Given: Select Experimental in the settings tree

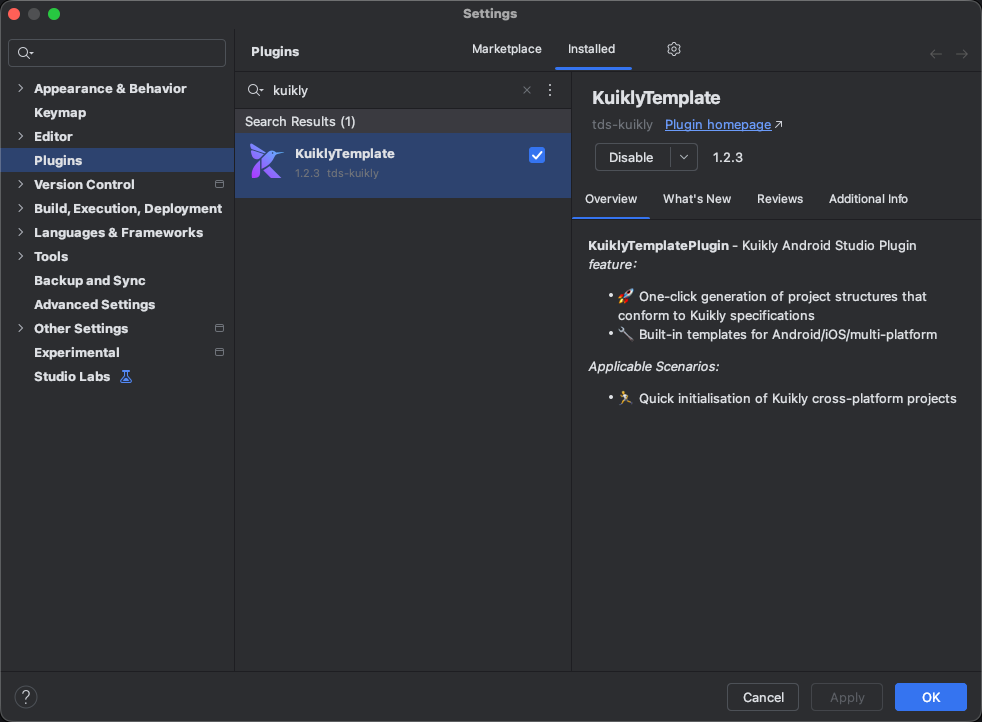Looking at the screenshot, I should click(x=76, y=353).
